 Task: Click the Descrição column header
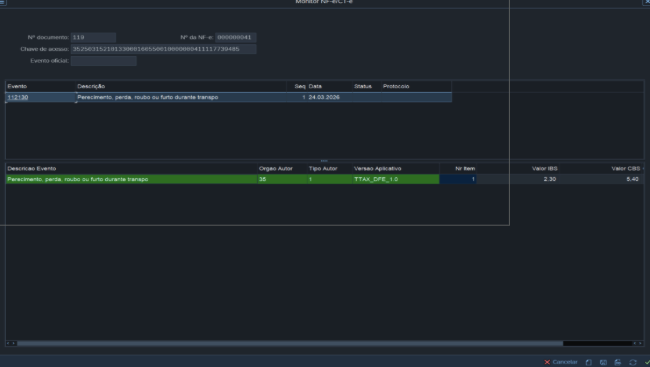(181, 86)
